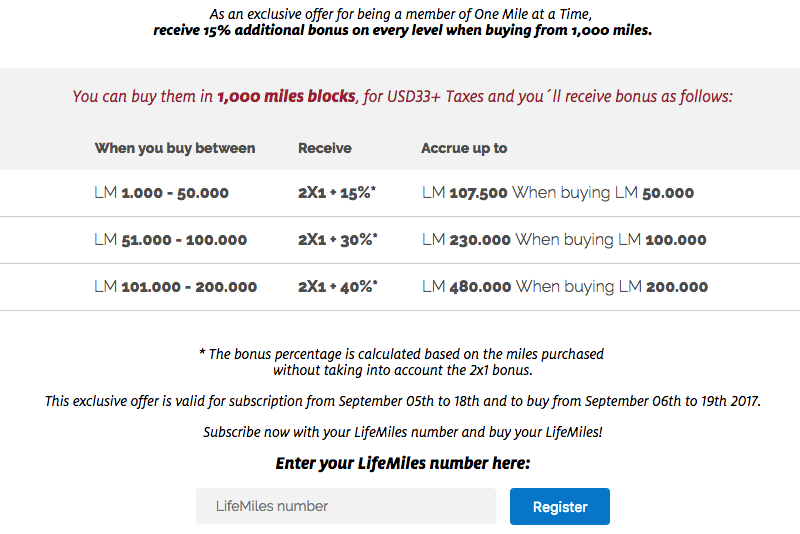Click 'Enter your LifeMiles number here' heading
This screenshot has width=800, height=534.
(x=403, y=463)
